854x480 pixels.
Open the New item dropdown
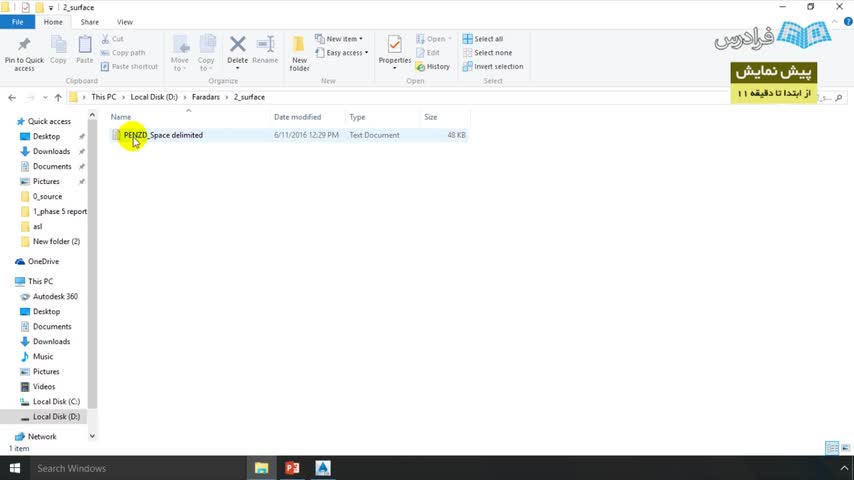[x=339, y=39]
